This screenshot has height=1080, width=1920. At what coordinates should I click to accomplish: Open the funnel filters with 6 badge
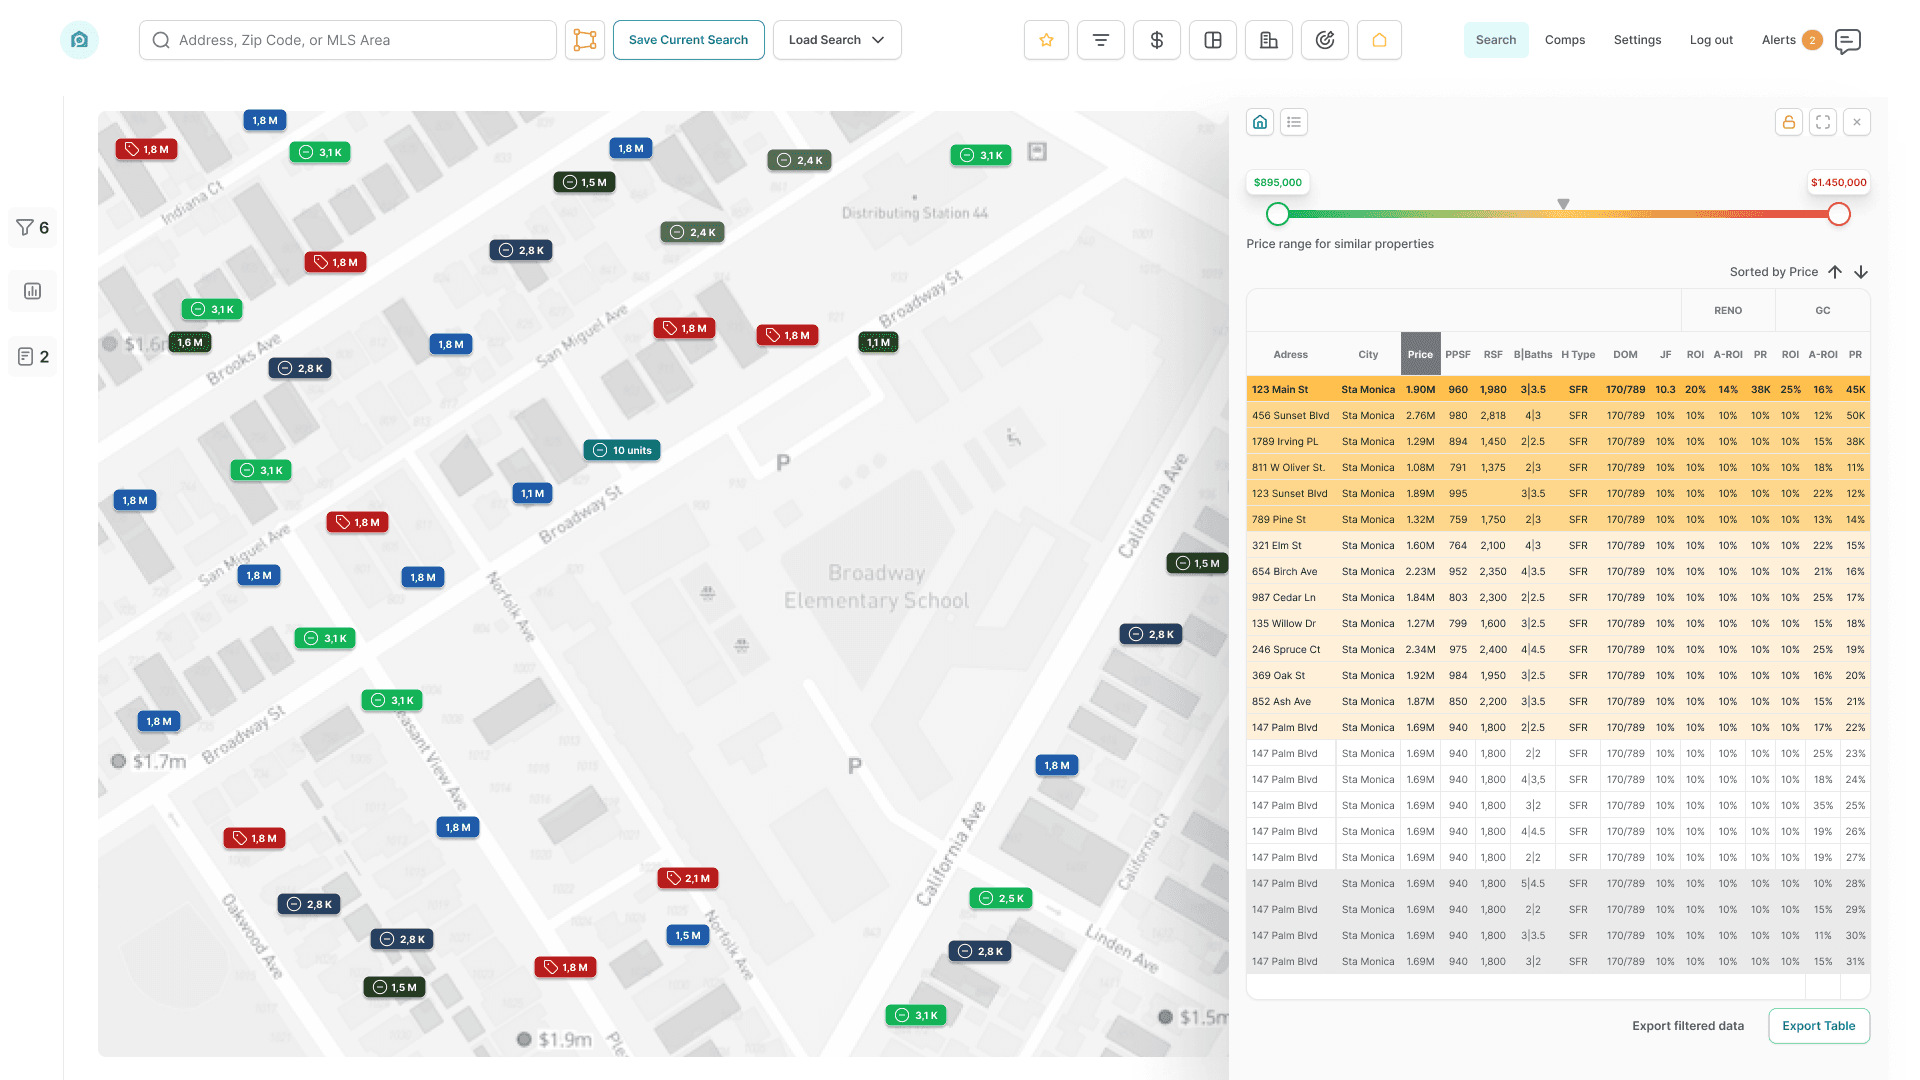pyautogui.click(x=33, y=228)
